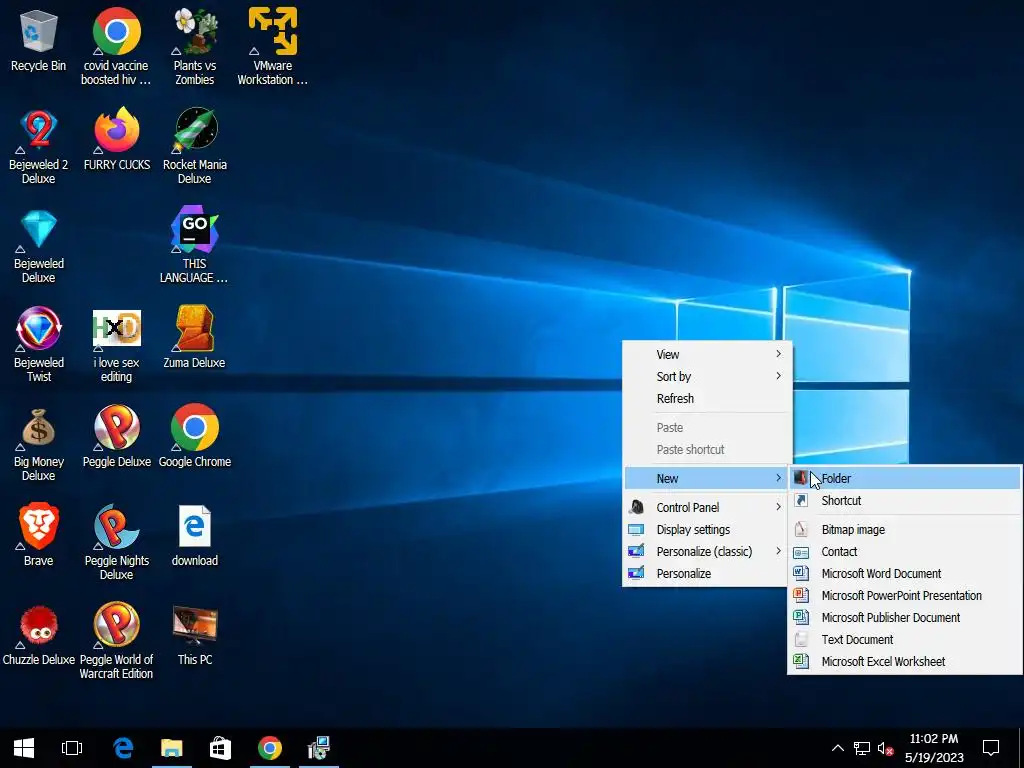This screenshot has height=768, width=1024.
Task: Create a new Folder
Action: (x=904, y=479)
